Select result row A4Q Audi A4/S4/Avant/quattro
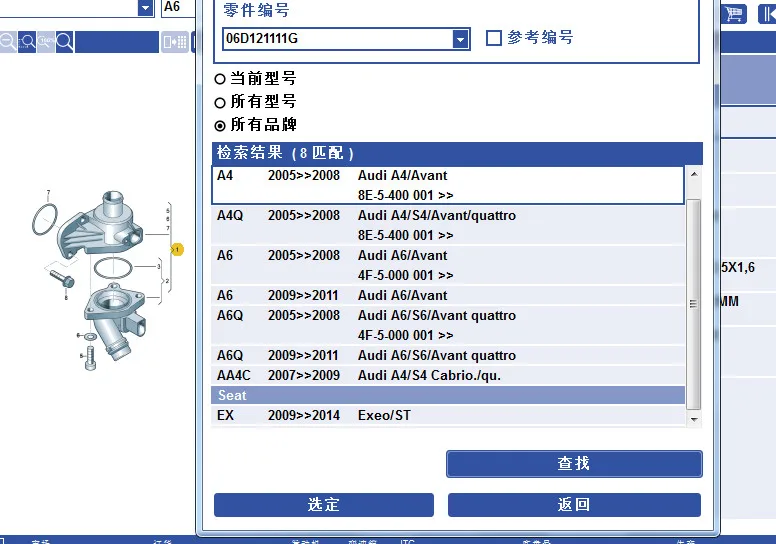The height and width of the screenshot is (544, 776). [x=448, y=225]
